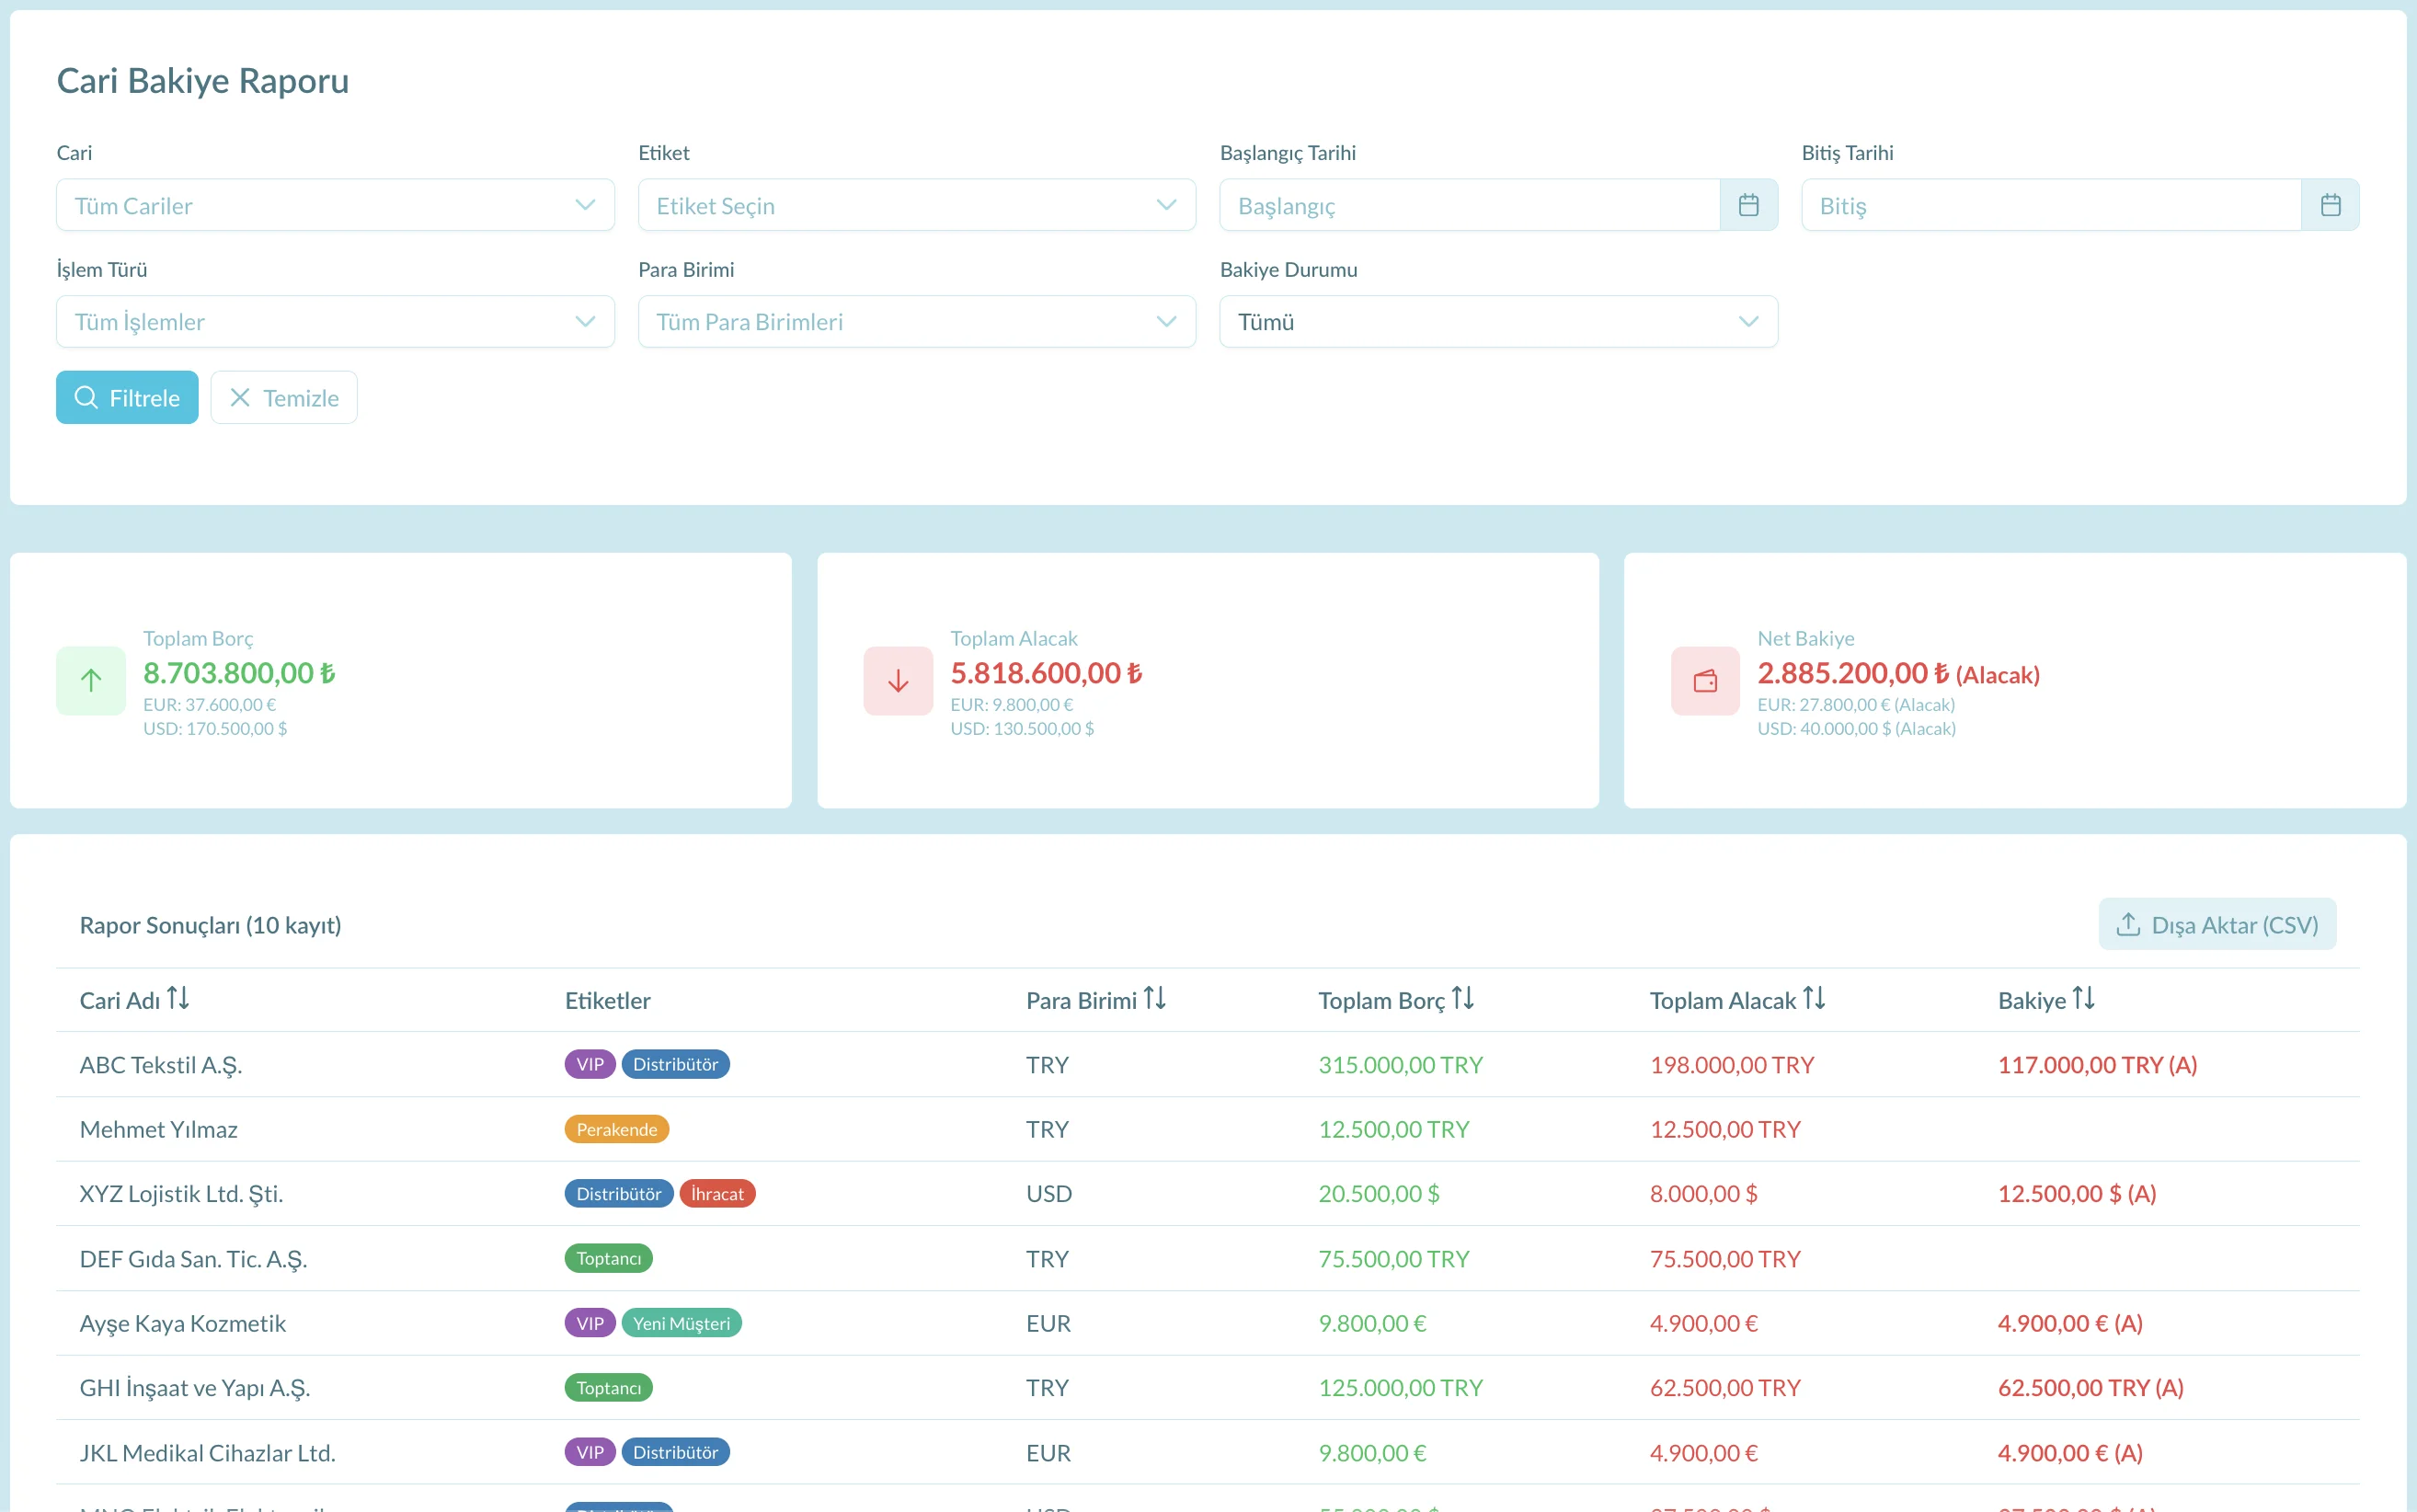Export results via Dışa Aktar (CSV)

pyautogui.click(x=2217, y=924)
